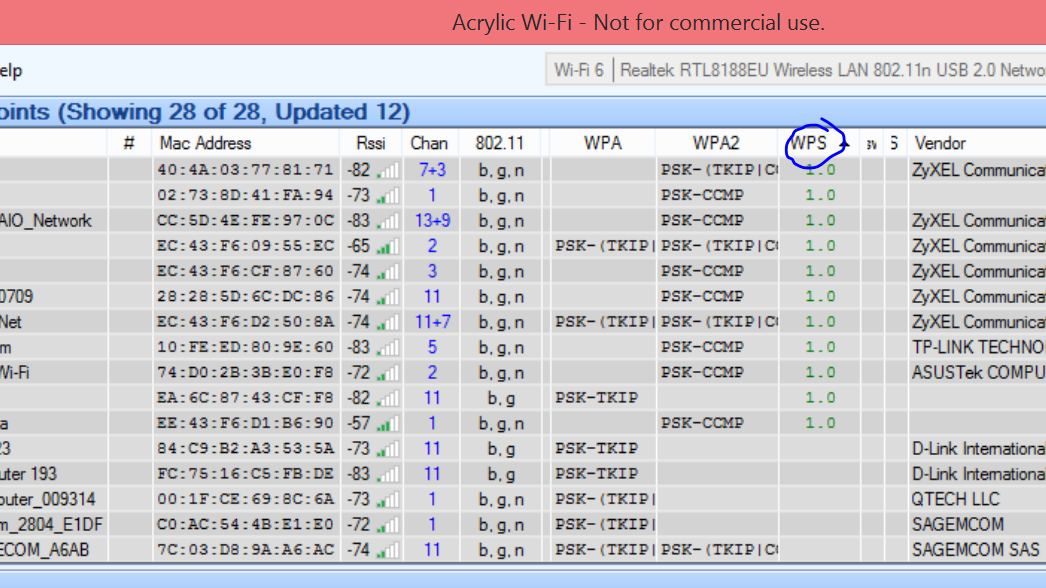This screenshot has height=588, width=1046.
Task: Select MAC address 7C:03:D8:9A:A6:AC
Action: click(x=245, y=551)
